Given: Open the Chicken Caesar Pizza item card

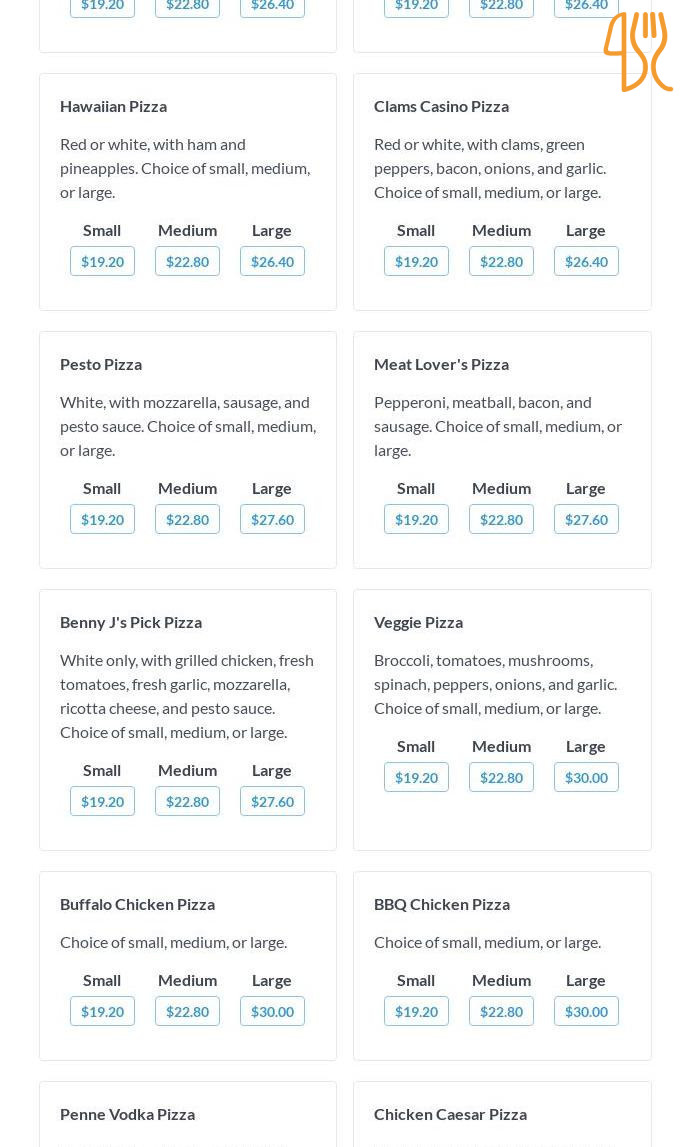Looking at the screenshot, I should coord(502,1114).
